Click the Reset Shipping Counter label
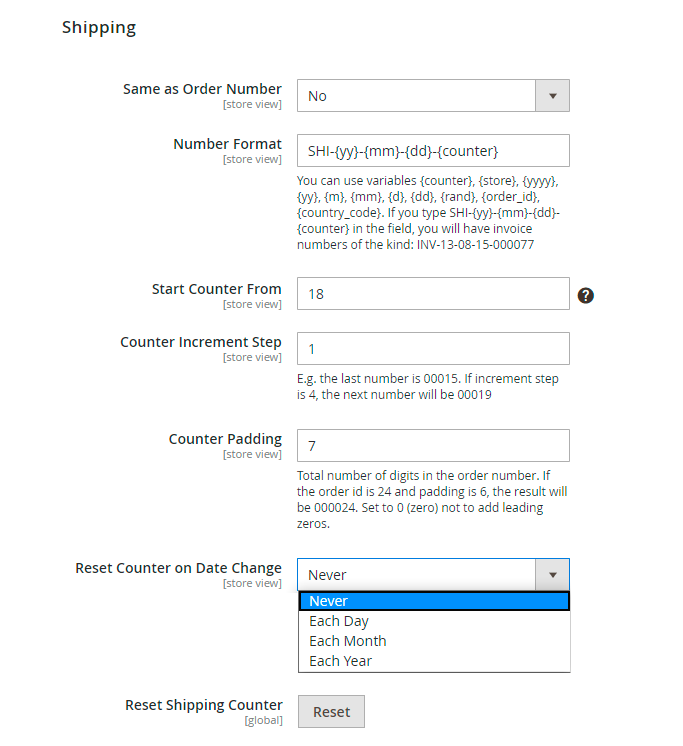This screenshot has width=683, height=746. tap(203, 705)
